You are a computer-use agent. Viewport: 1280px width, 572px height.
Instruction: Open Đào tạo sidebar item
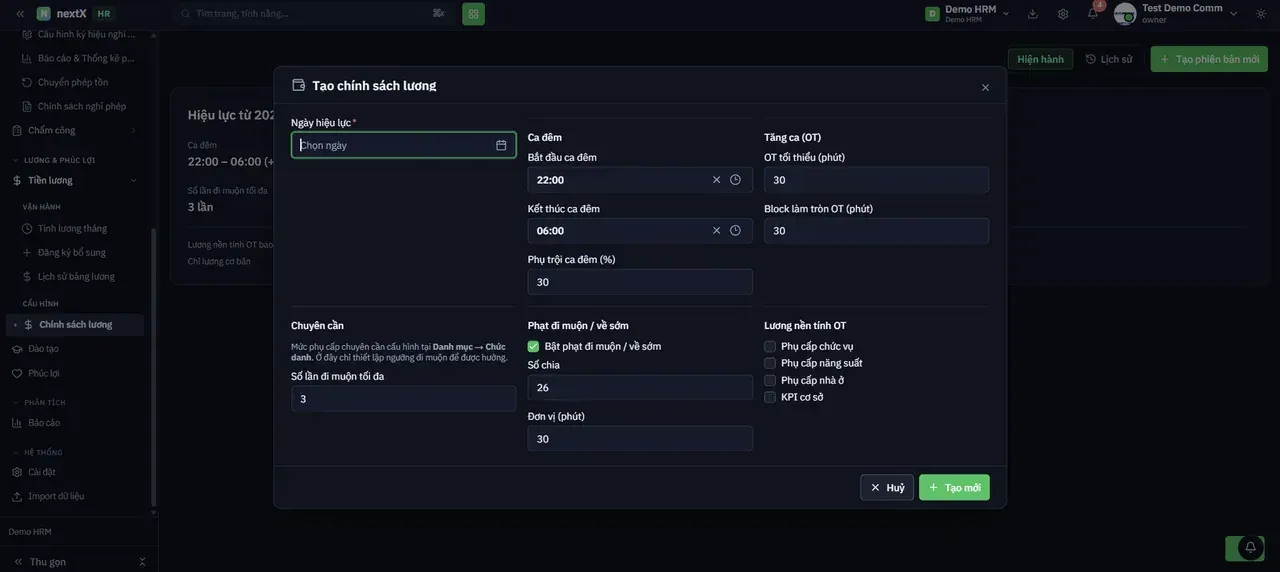[75, 349]
